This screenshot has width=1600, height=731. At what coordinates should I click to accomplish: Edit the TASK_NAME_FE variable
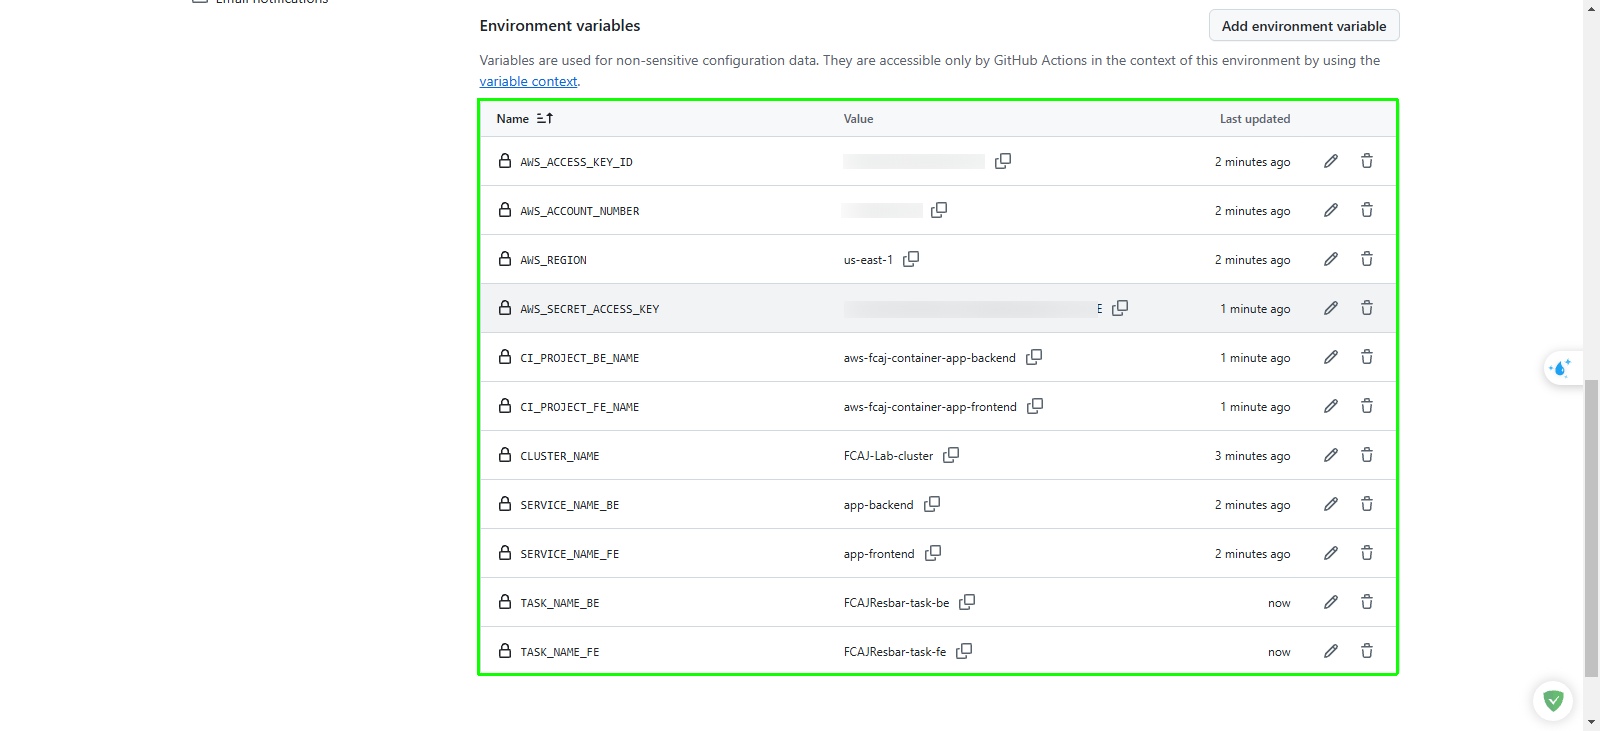(1331, 651)
